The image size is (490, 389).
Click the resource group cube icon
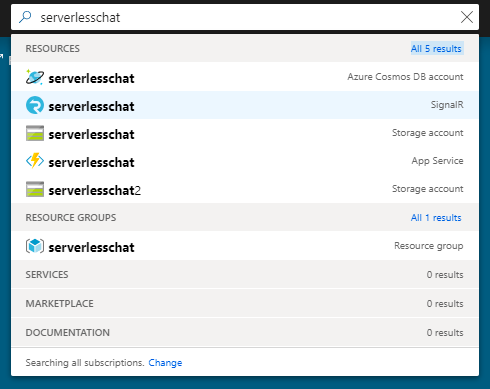pos(35,246)
